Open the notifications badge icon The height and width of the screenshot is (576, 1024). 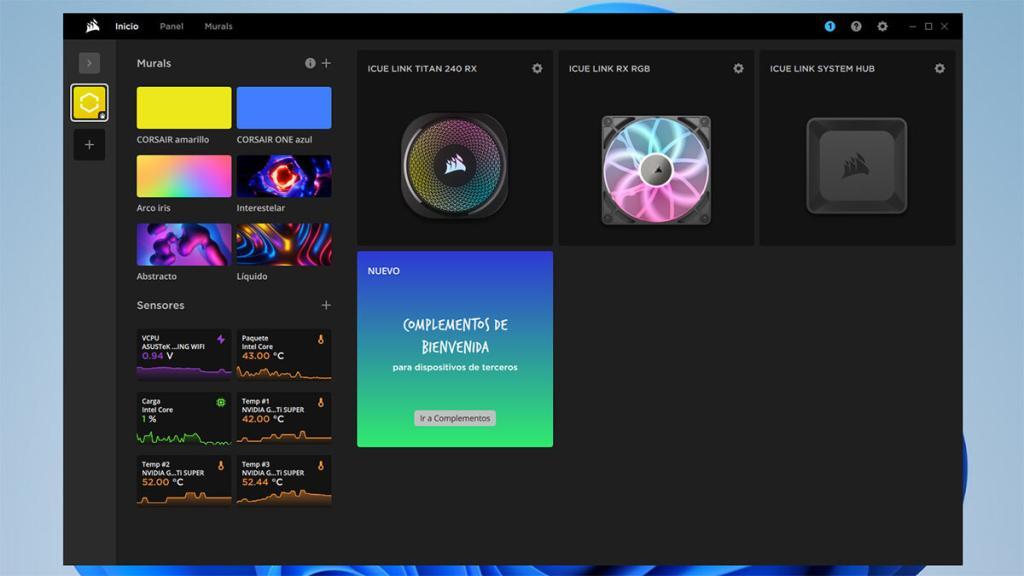[829, 26]
